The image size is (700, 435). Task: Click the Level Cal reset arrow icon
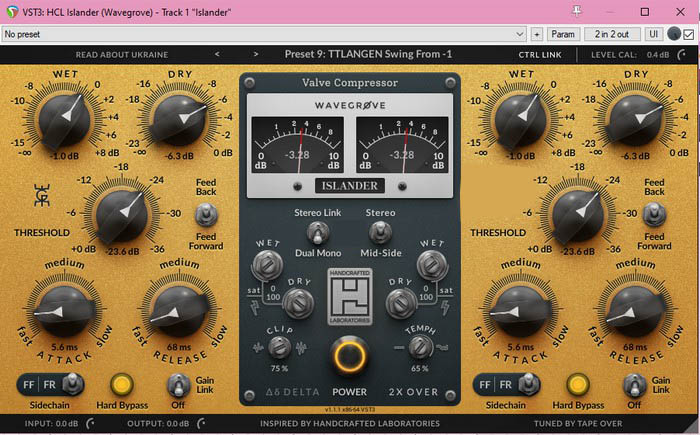point(682,55)
